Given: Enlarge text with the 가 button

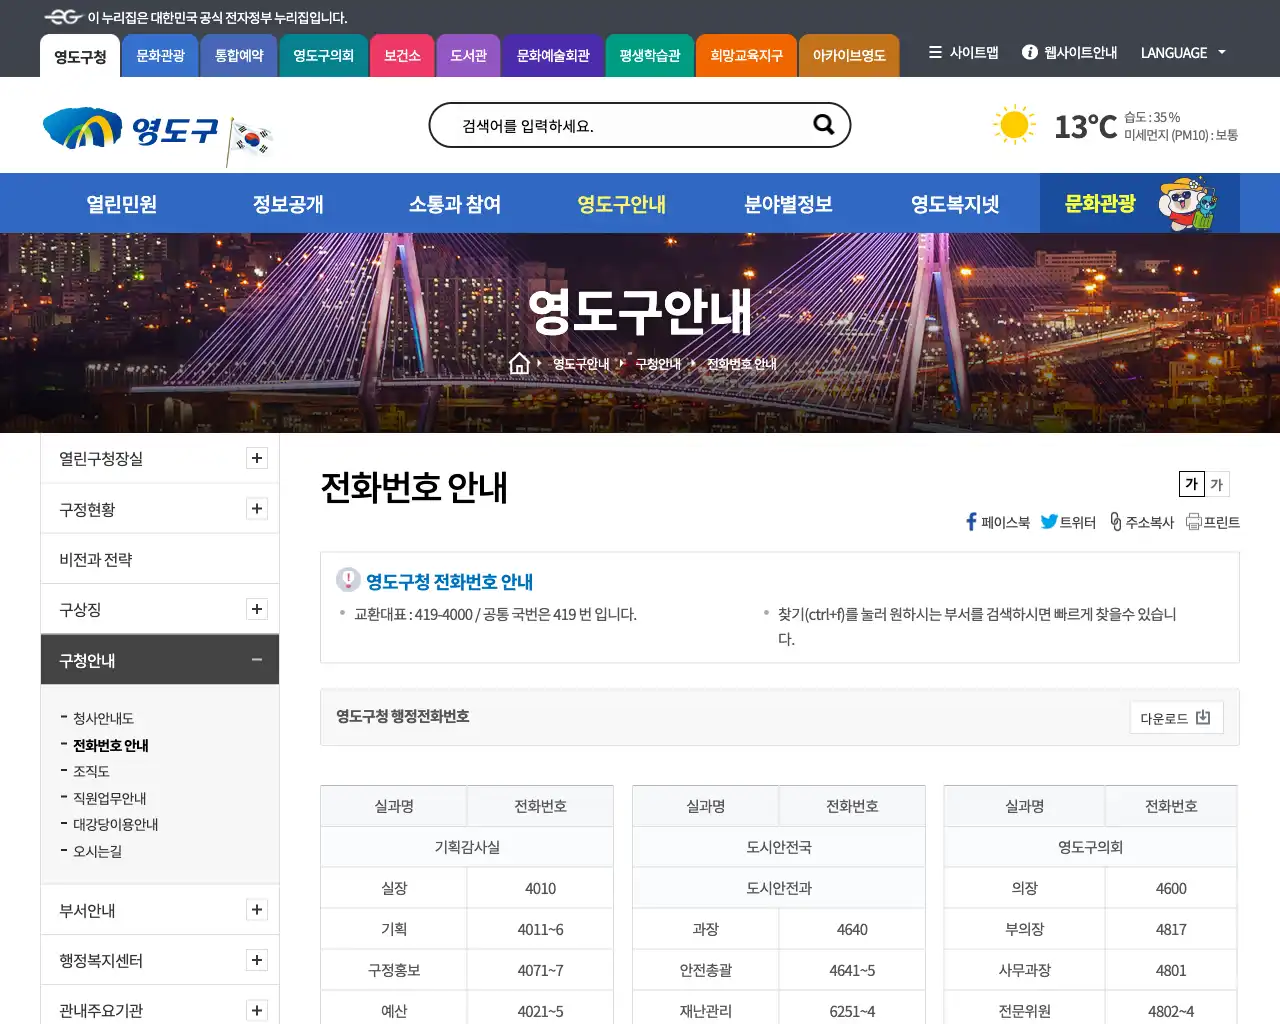Looking at the screenshot, I should (1190, 484).
